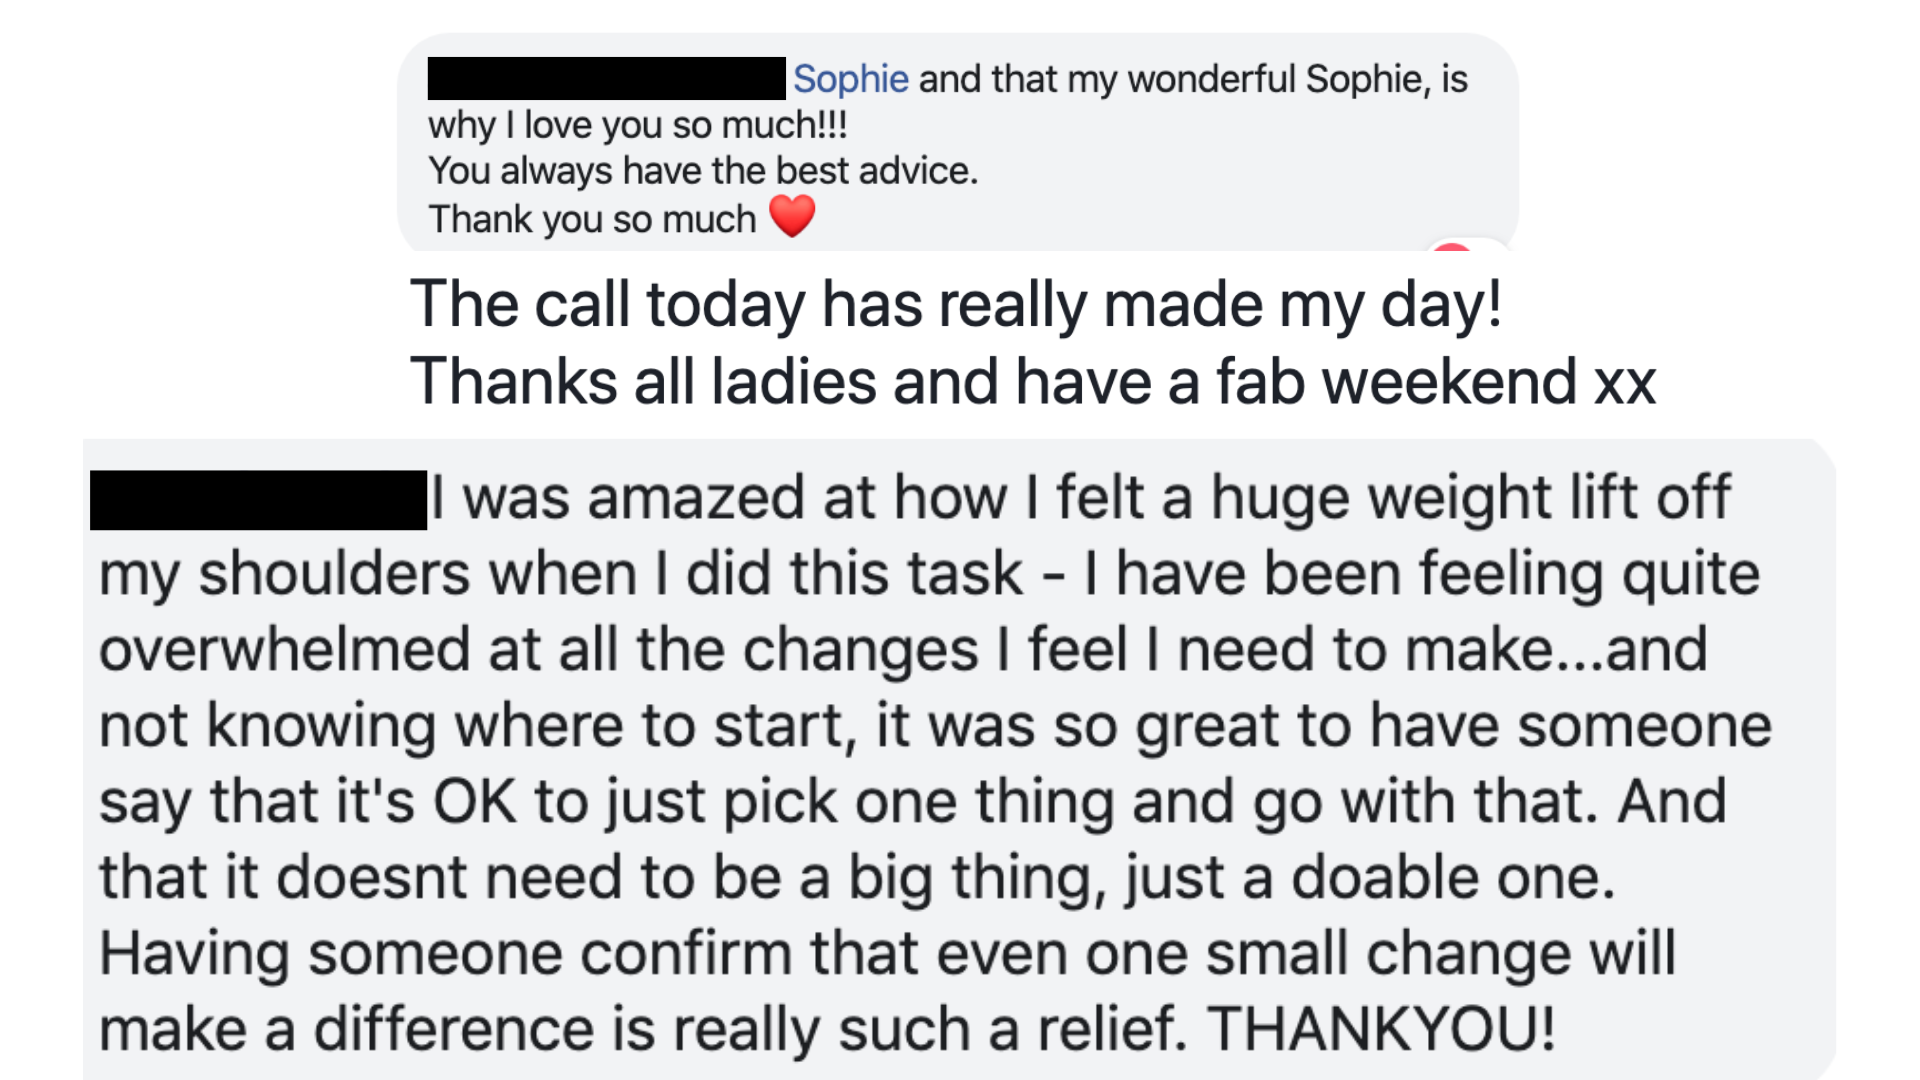Click 'You always have the best advice.' line
Image resolution: width=1920 pixels, height=1080 pixels.
[702, 171]
